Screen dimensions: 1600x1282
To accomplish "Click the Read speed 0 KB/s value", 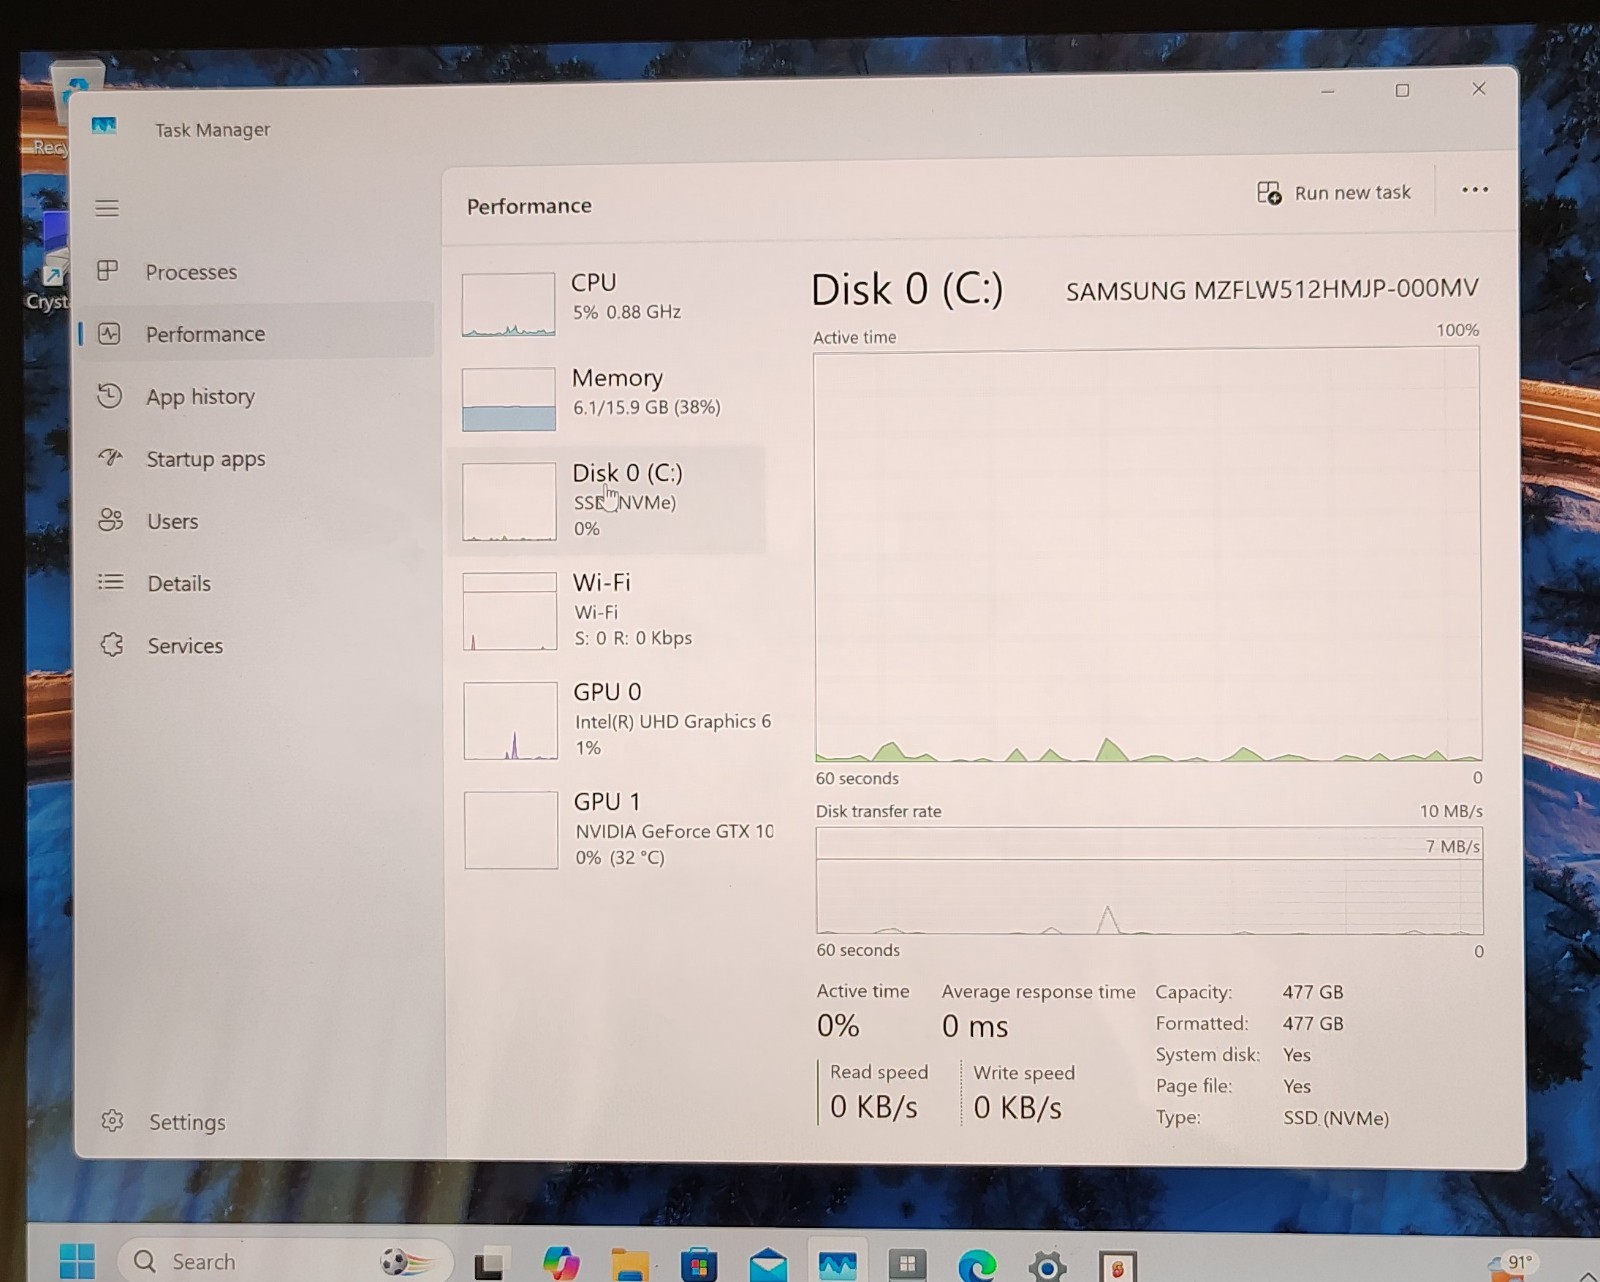I will tap(874, 1107).
